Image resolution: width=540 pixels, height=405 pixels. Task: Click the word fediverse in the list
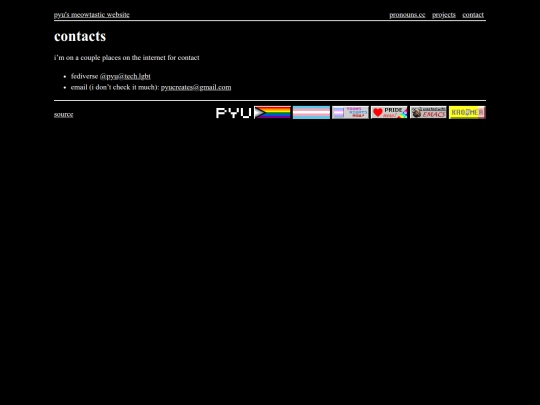[x=84, y=76]
